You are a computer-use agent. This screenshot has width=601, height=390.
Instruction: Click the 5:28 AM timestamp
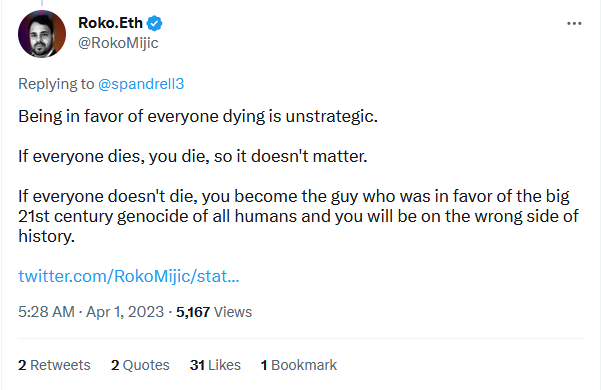(x=46, y=312)
